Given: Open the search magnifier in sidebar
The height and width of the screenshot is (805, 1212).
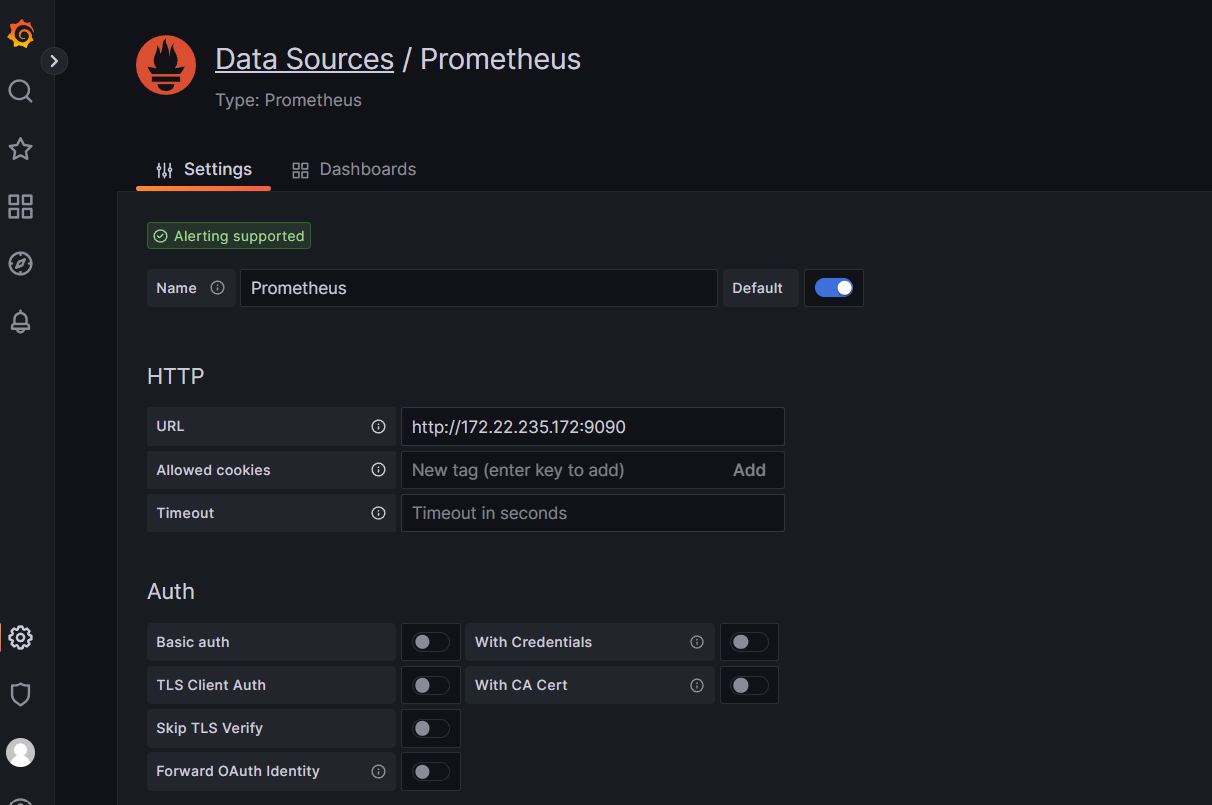Looking at the screenshot, I should (x=21, y=92).
